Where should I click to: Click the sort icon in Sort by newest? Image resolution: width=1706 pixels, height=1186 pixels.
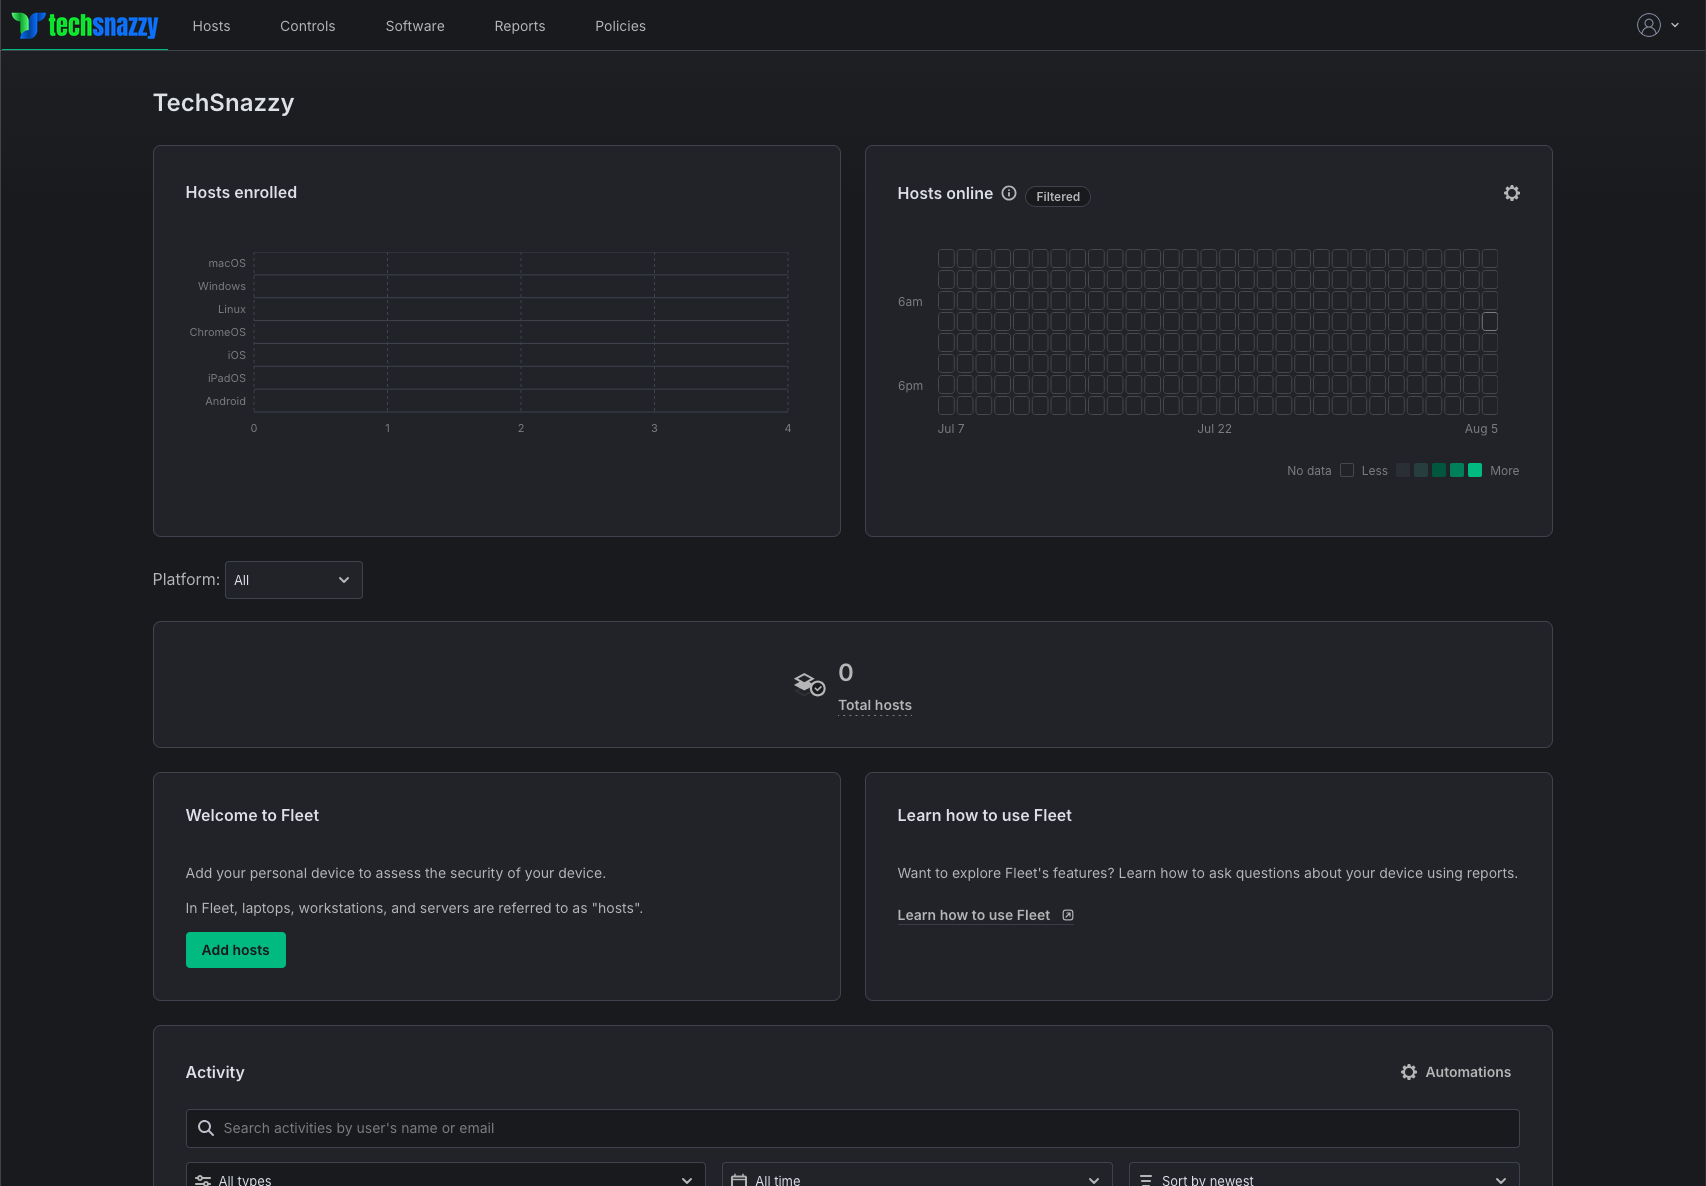1146,1180
